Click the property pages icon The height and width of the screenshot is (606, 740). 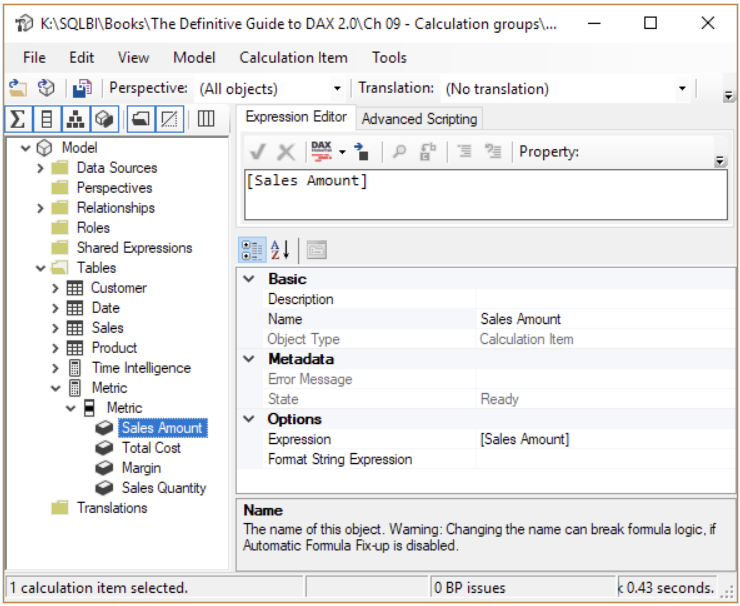click(317, 250)
